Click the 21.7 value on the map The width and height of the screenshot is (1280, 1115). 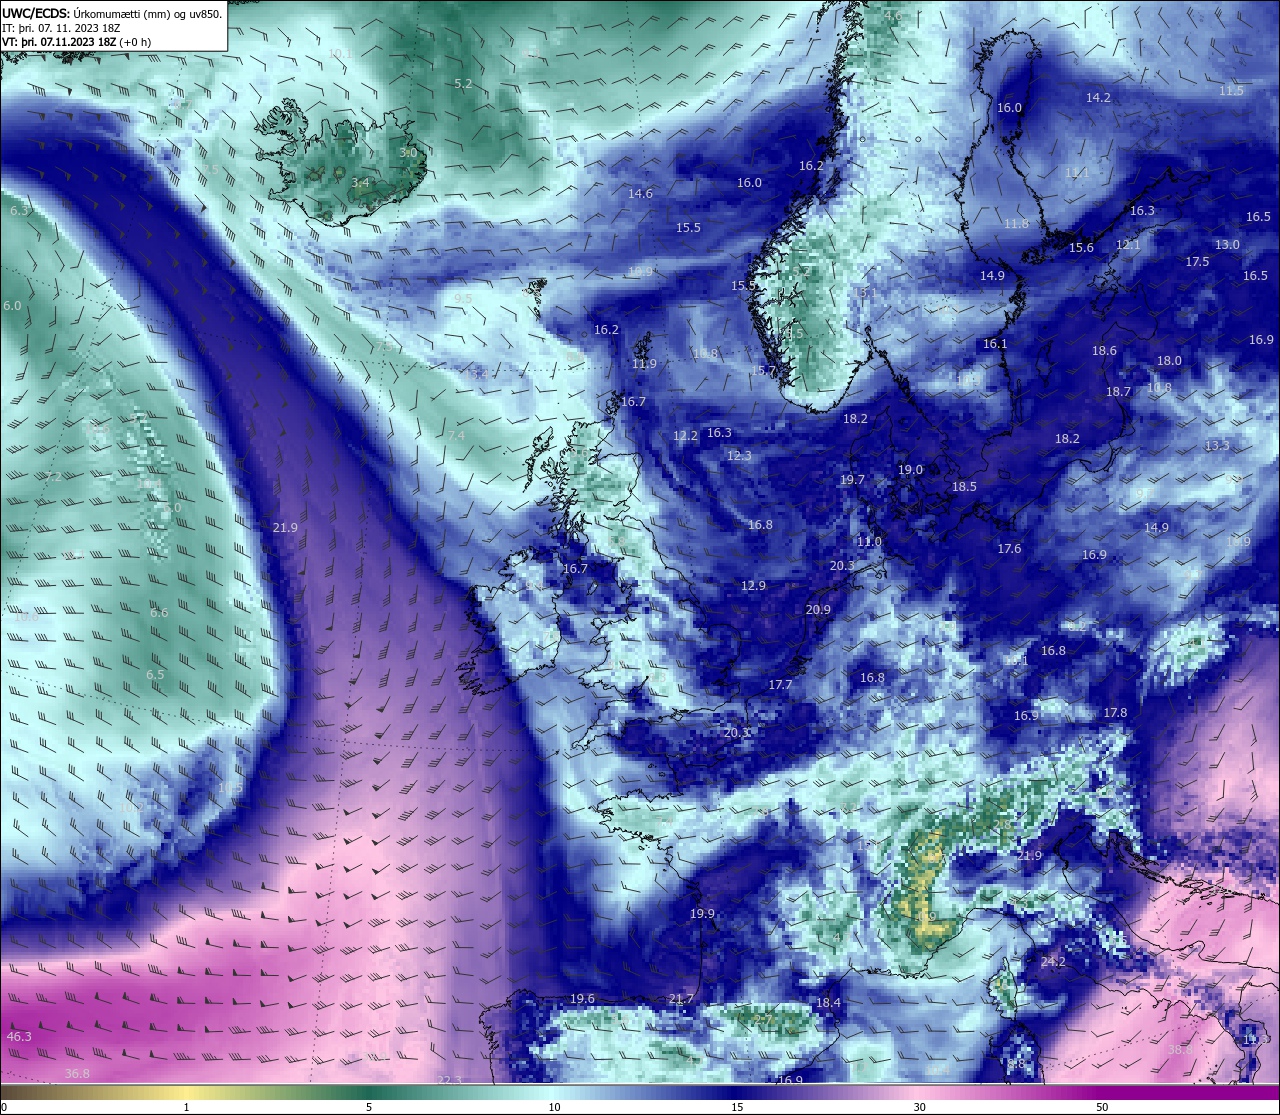681,999
